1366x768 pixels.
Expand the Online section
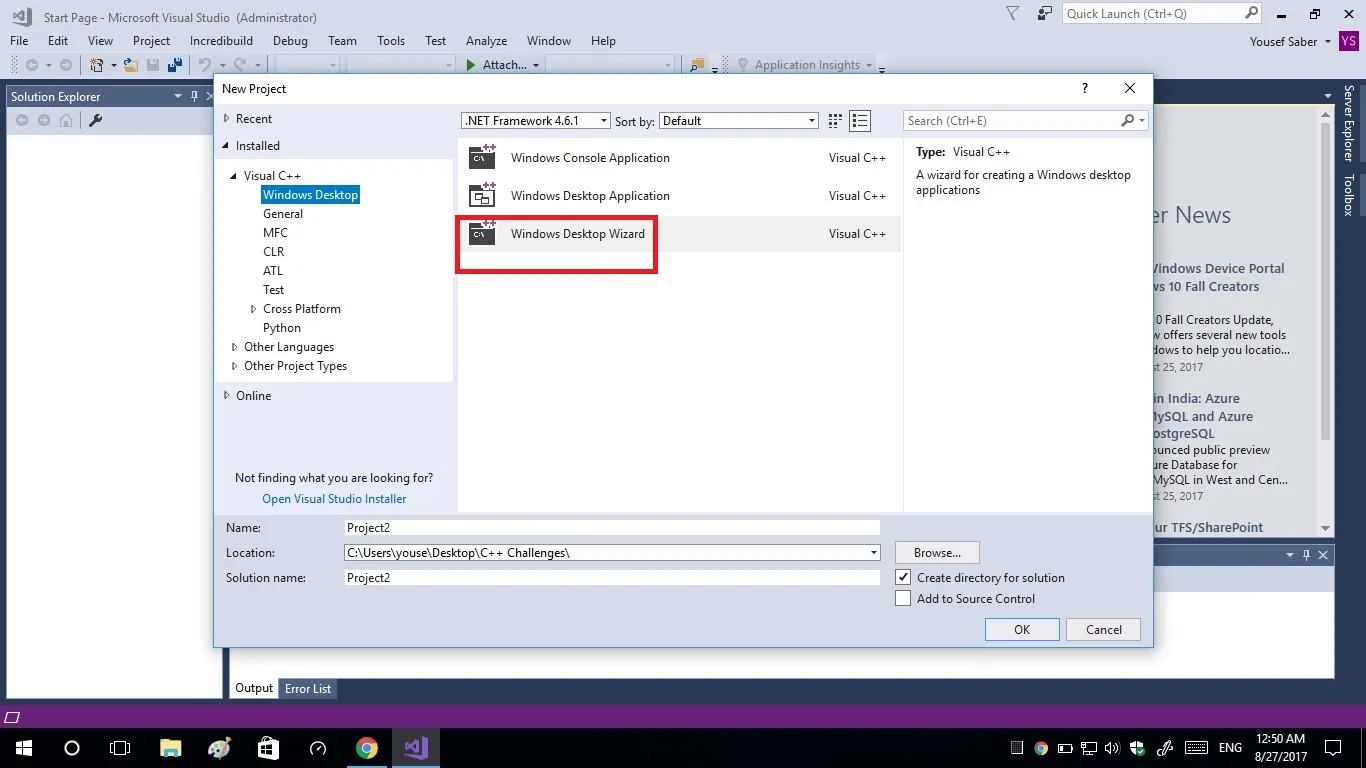(x=227, y=396)
